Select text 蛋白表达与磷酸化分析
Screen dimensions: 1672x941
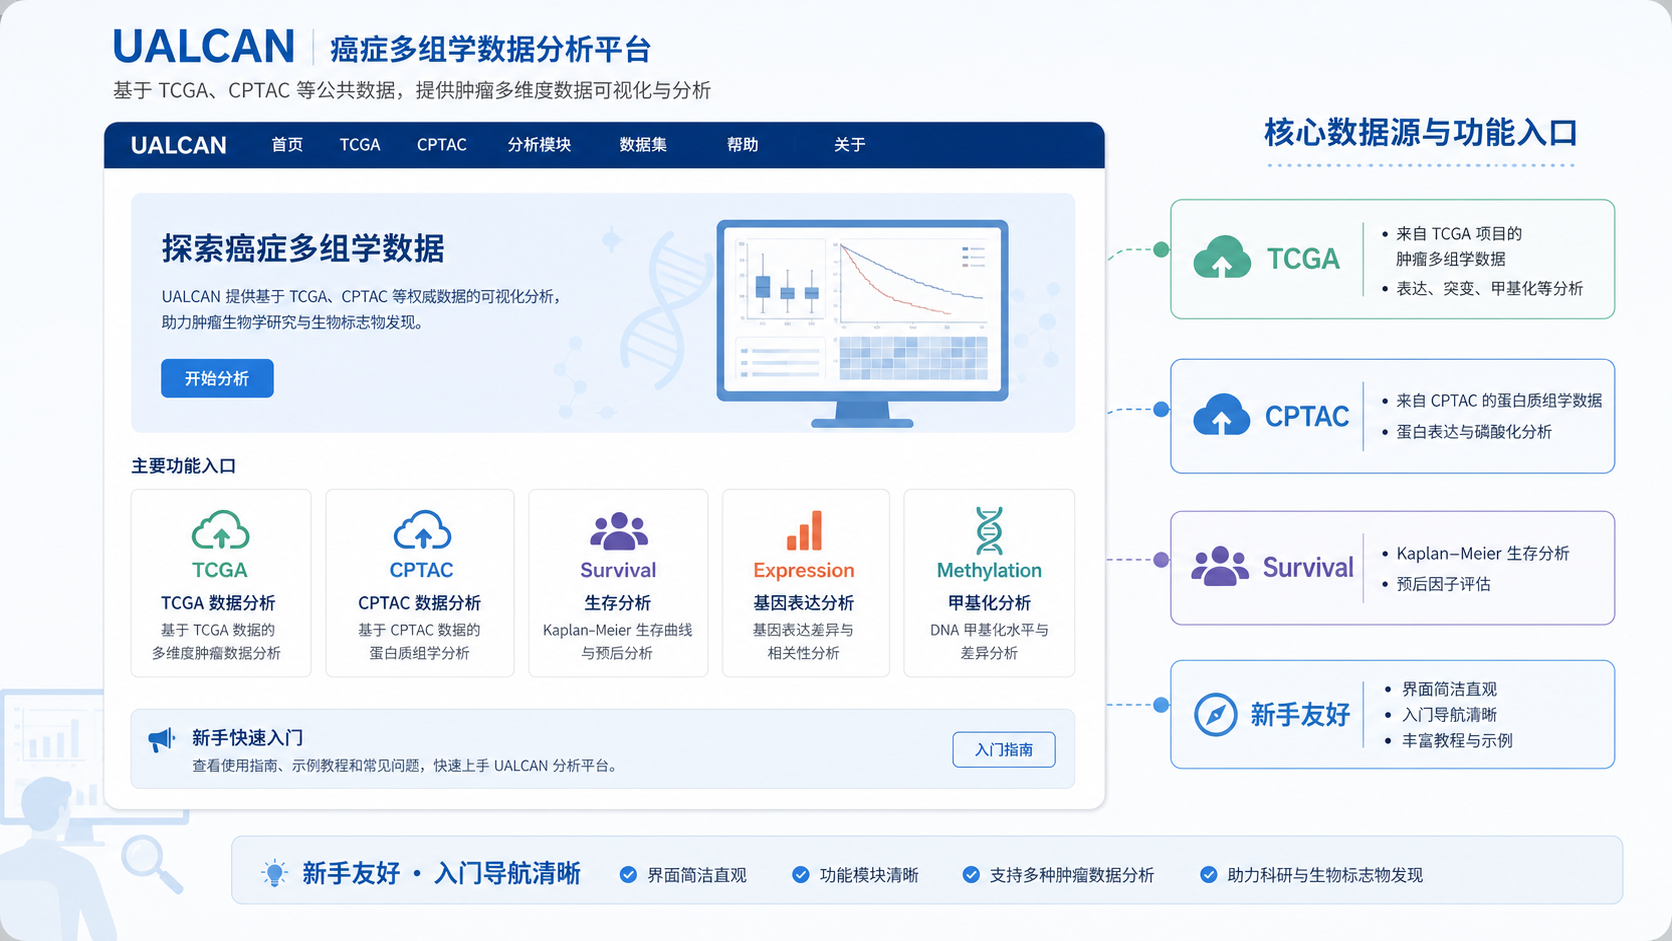coord(1474,432)
